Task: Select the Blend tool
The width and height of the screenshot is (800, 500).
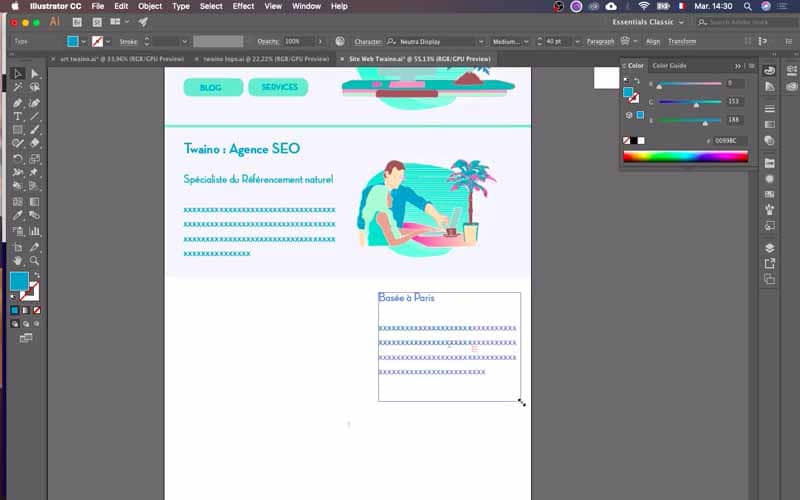Action: 34,216
